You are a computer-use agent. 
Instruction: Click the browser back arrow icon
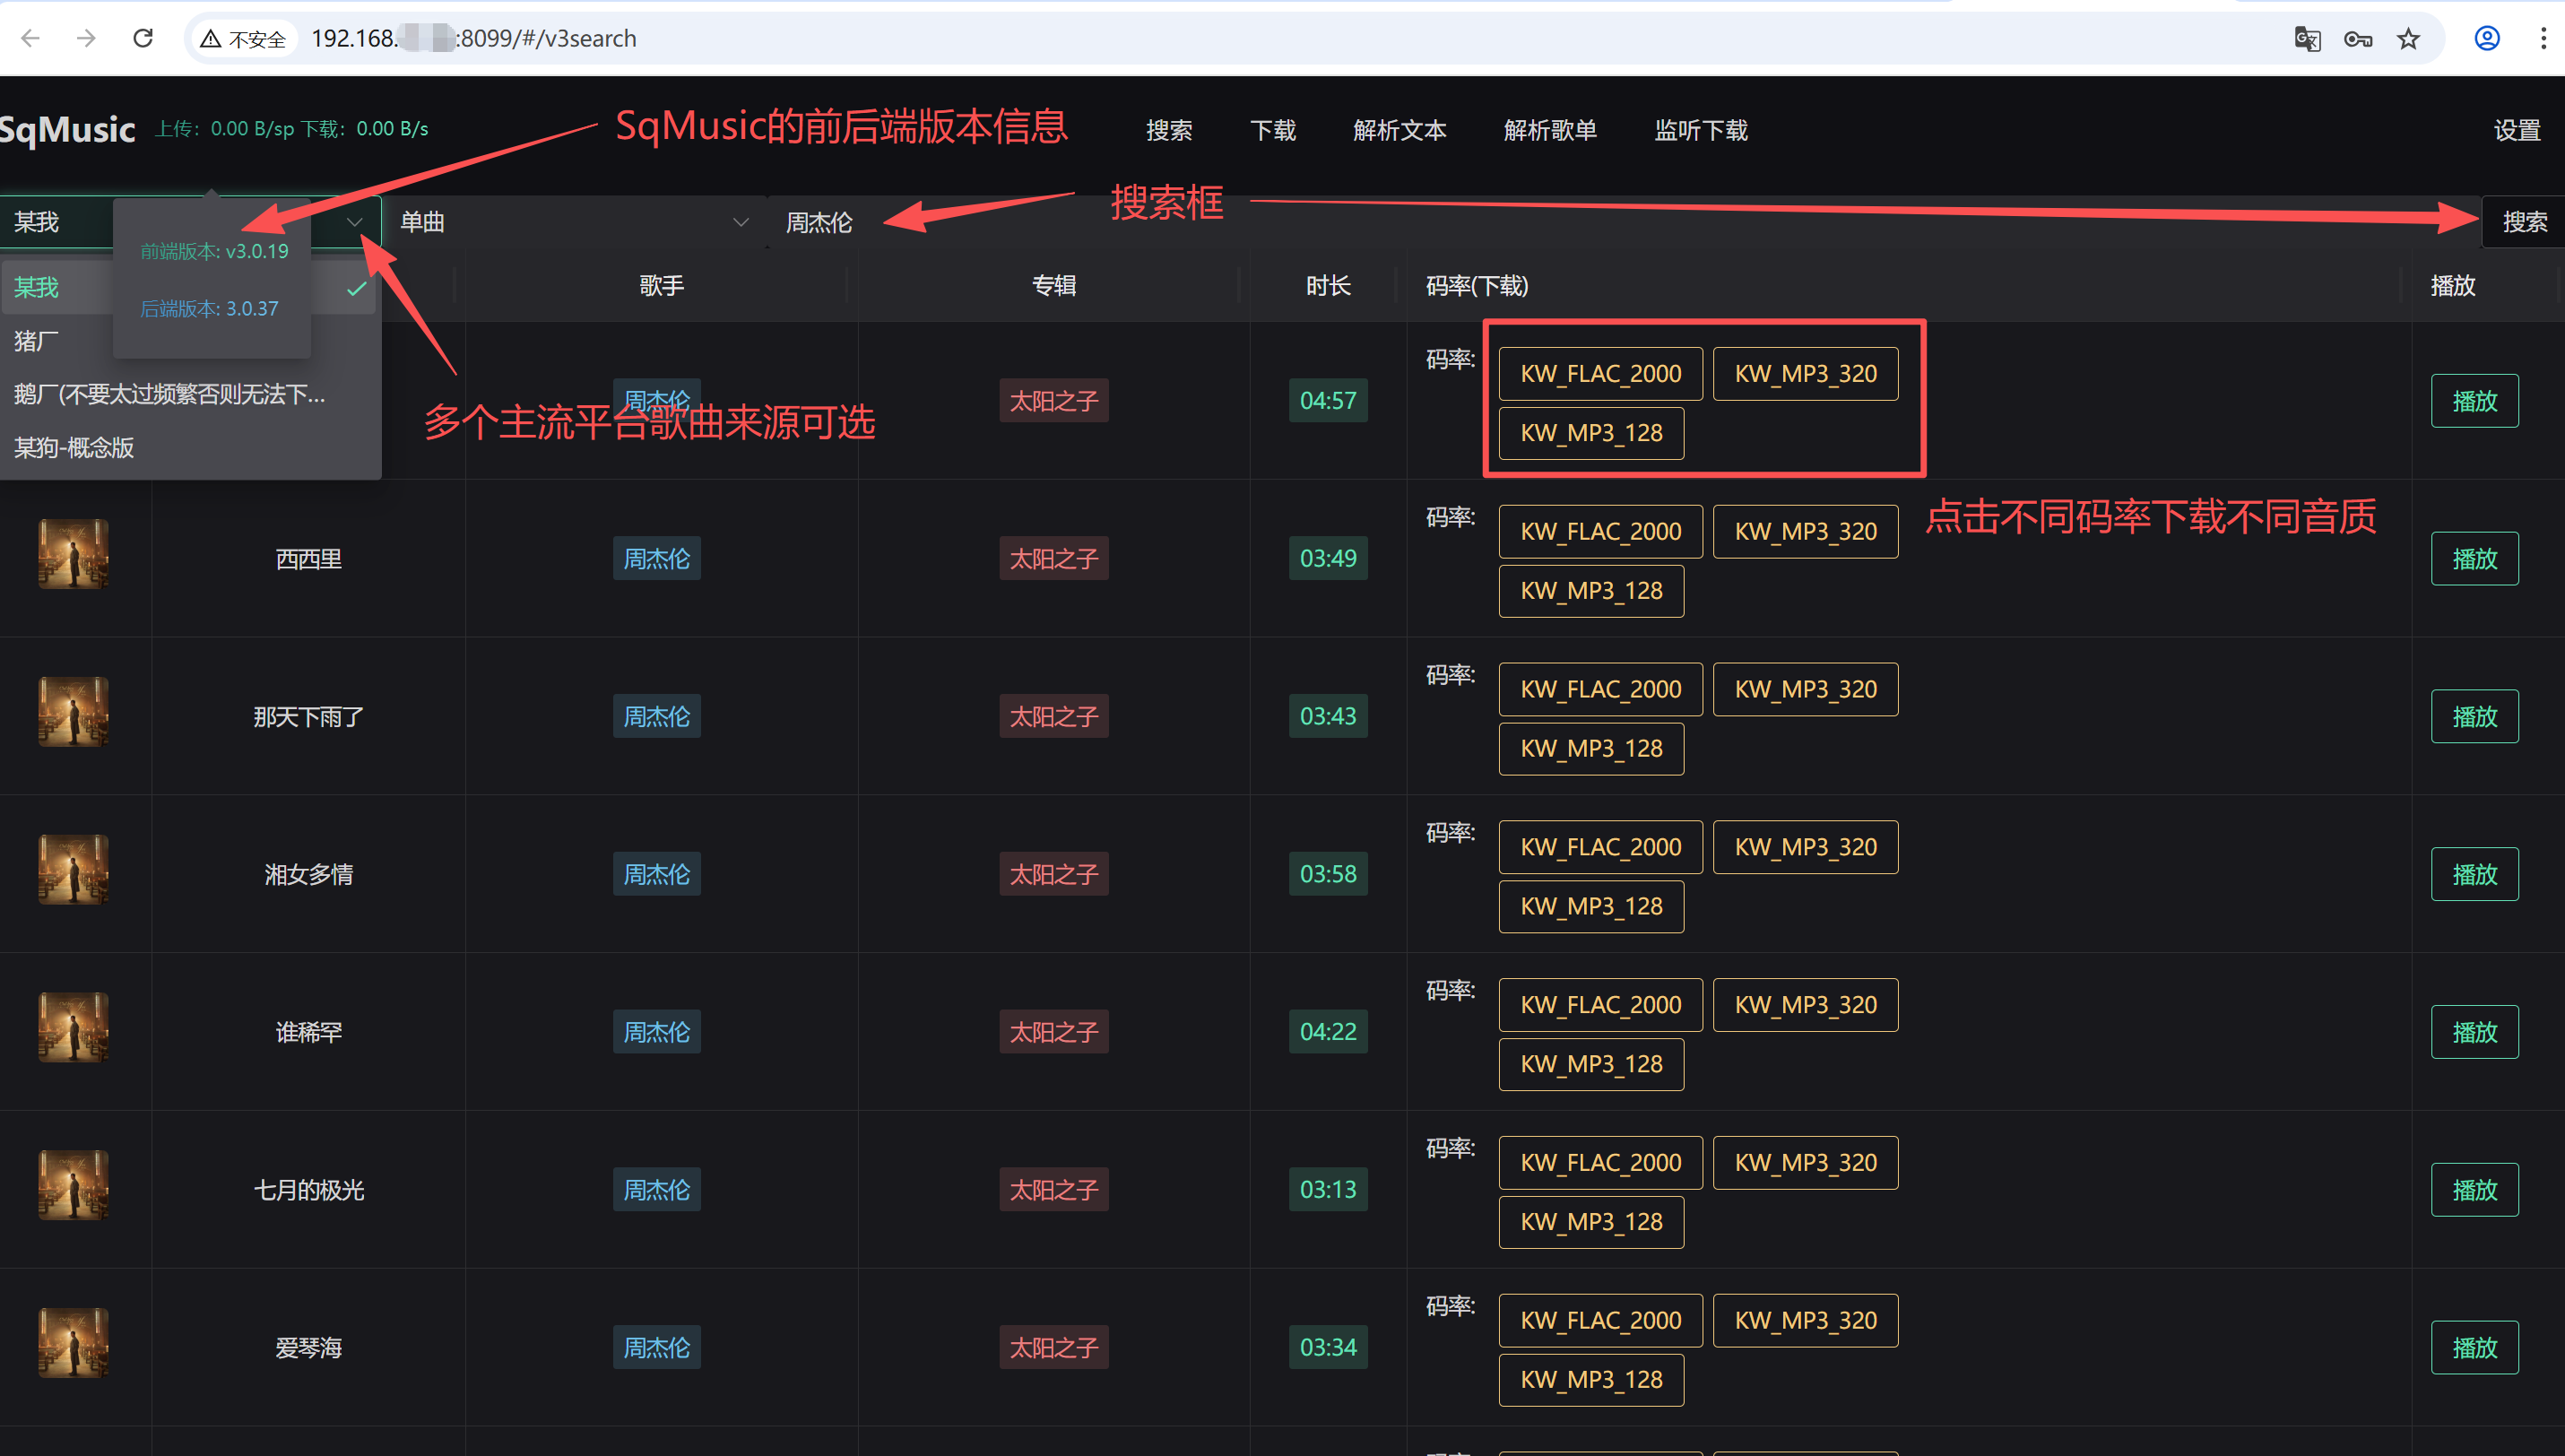pyautogui.click(x=30, y=38)
